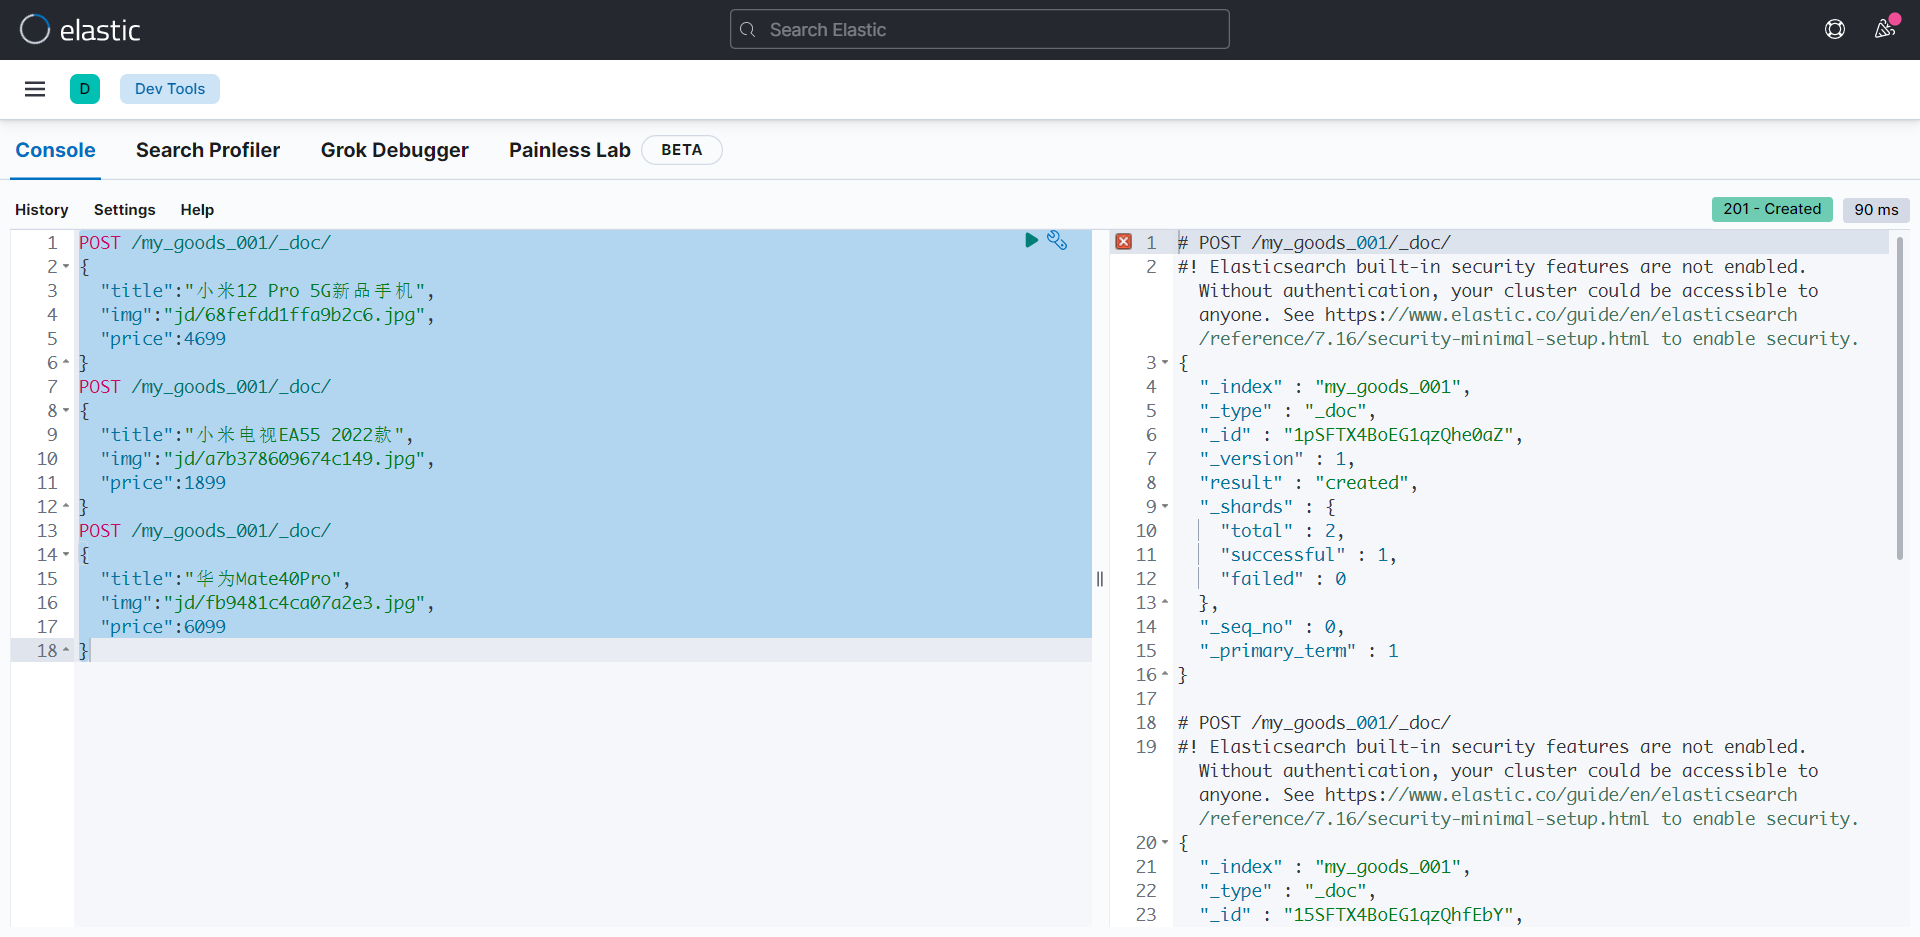Collapse the editor block at line 14
The image size is (1920, 937).
66,555
